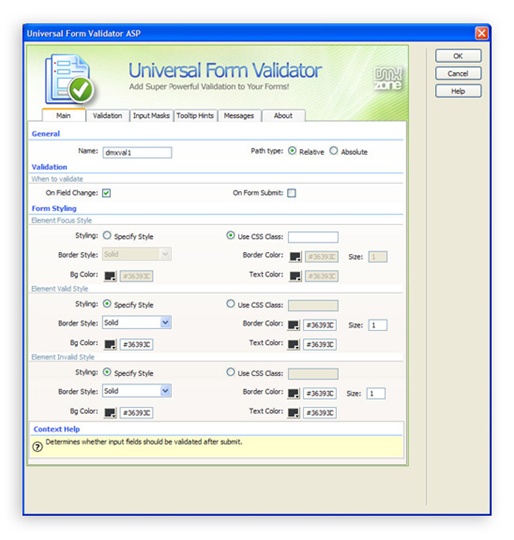Choose Specify Style for Element Focus Style
The height and width of the screenshot is (540, 514).
[x=107, y=235]
